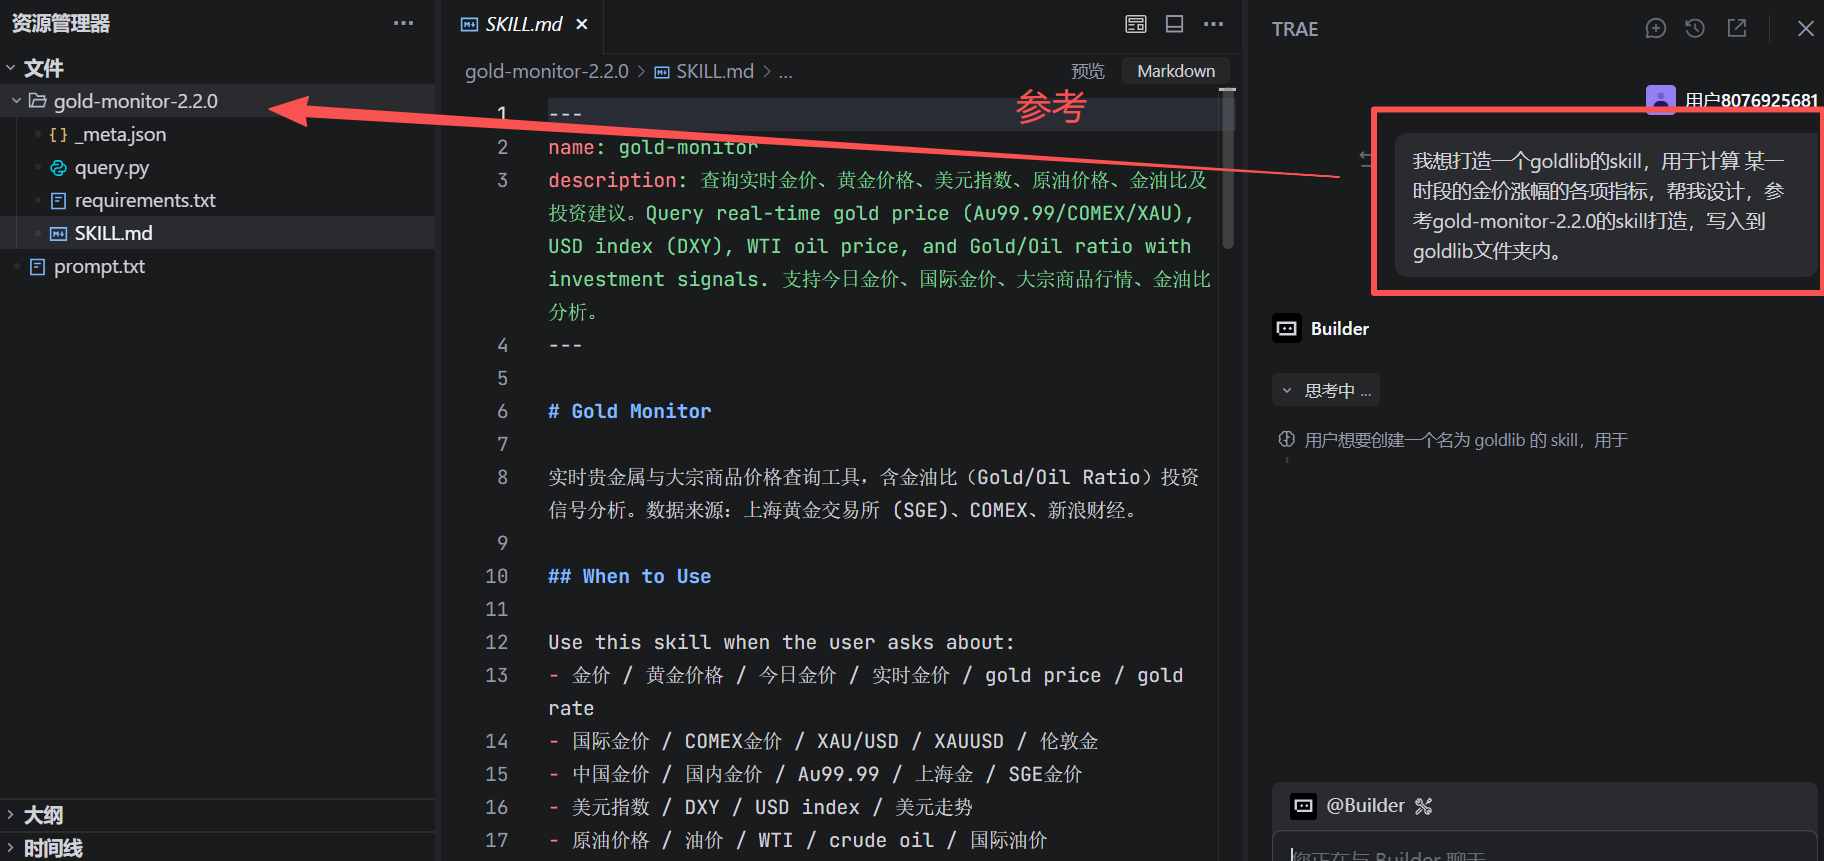
Task: Open prompt.txt file
Action: point(99,266)
